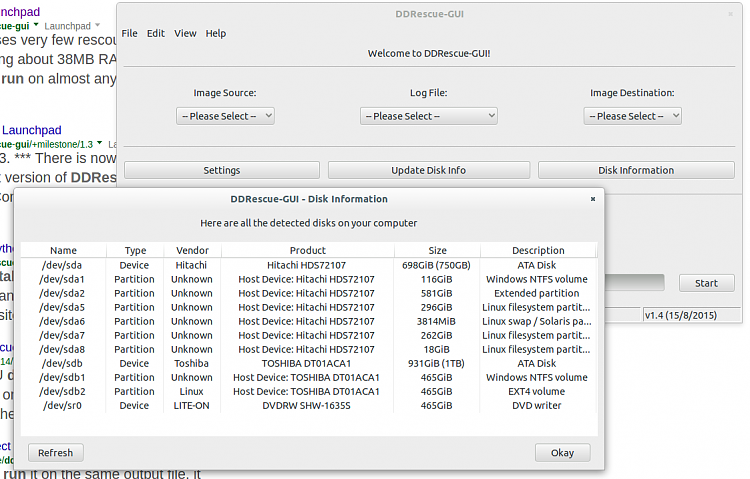This screenshot has width=750, height=479.
Task: Click the Linux swap / Solaris description
Action: pyautogui.click(x=537, y=321)
